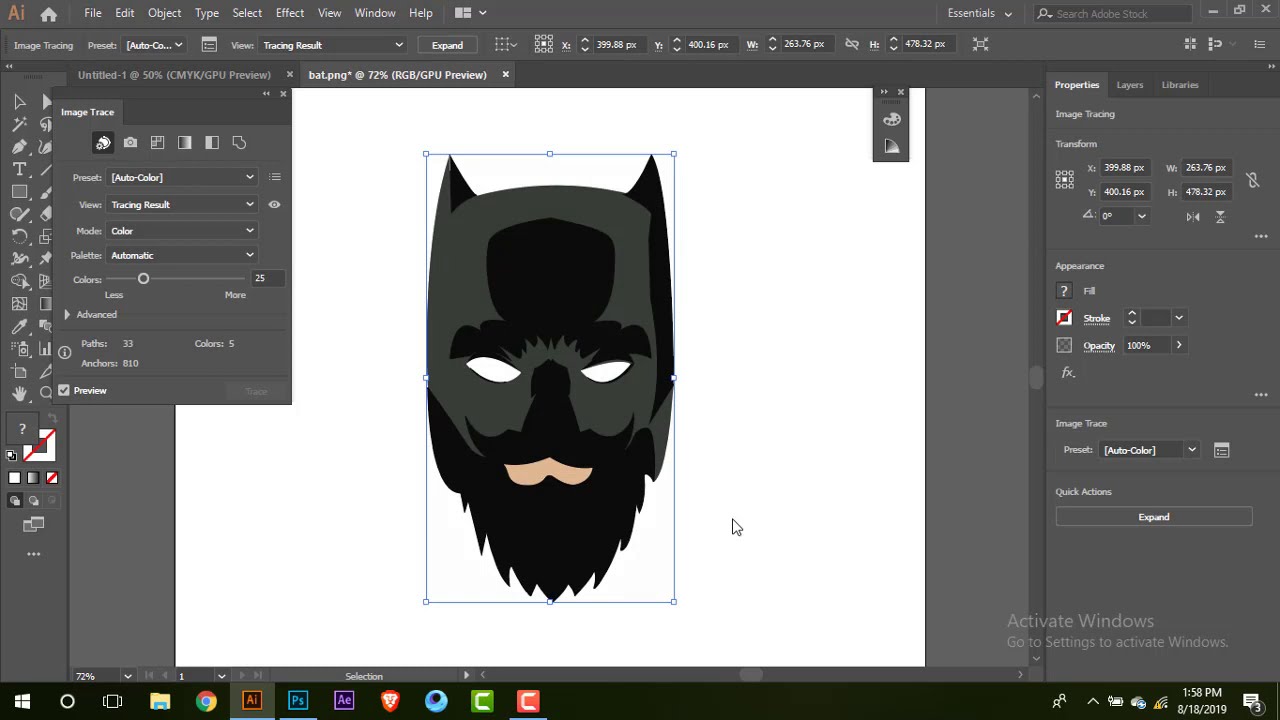Open the Image Trace panel icon in Properties
This screenshot has height=720, width=1280.
click(x=1221, y=450)
